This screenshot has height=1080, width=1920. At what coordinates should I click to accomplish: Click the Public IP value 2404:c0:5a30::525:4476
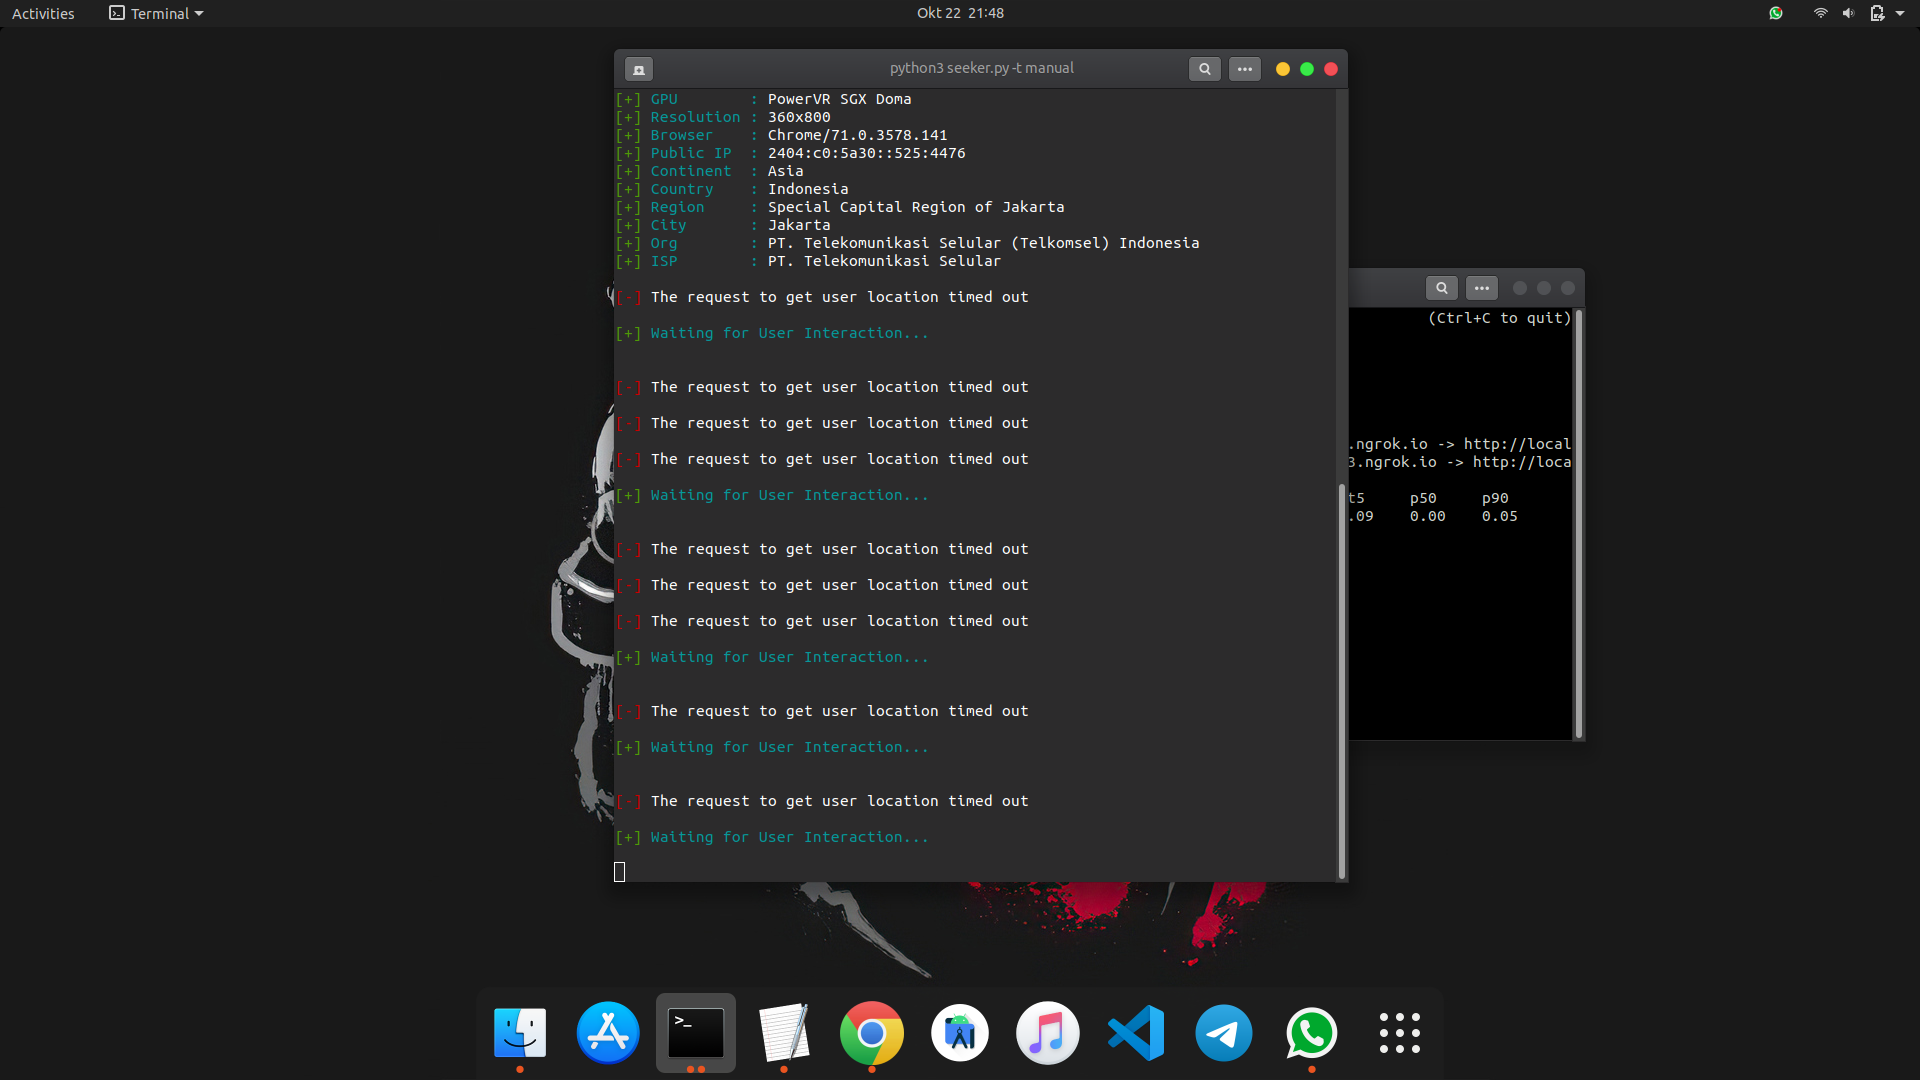[x=866, y=153]
